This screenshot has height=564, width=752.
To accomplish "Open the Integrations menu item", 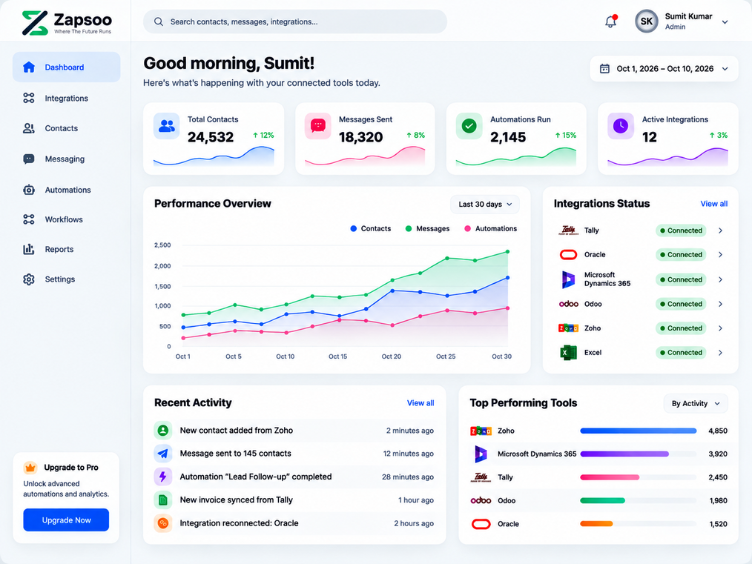I will pos(66,98).
